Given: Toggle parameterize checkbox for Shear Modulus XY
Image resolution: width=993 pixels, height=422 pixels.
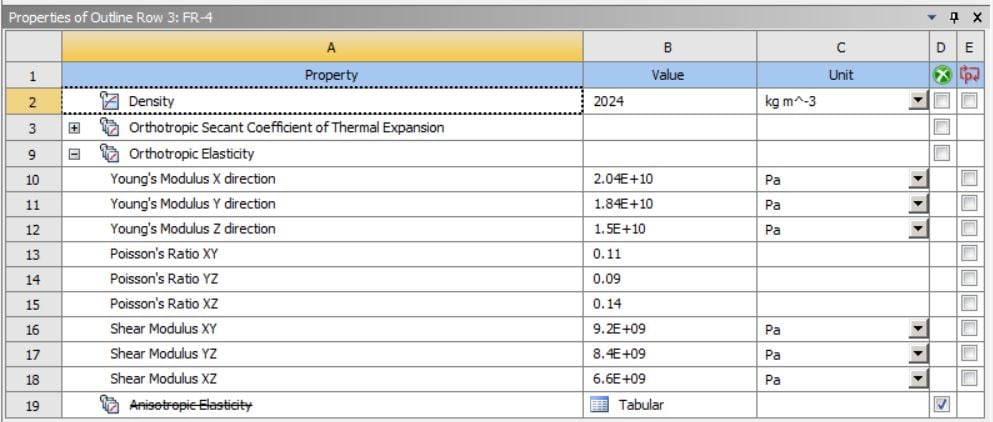Looking at the screenshot, I should click(968, 328).
